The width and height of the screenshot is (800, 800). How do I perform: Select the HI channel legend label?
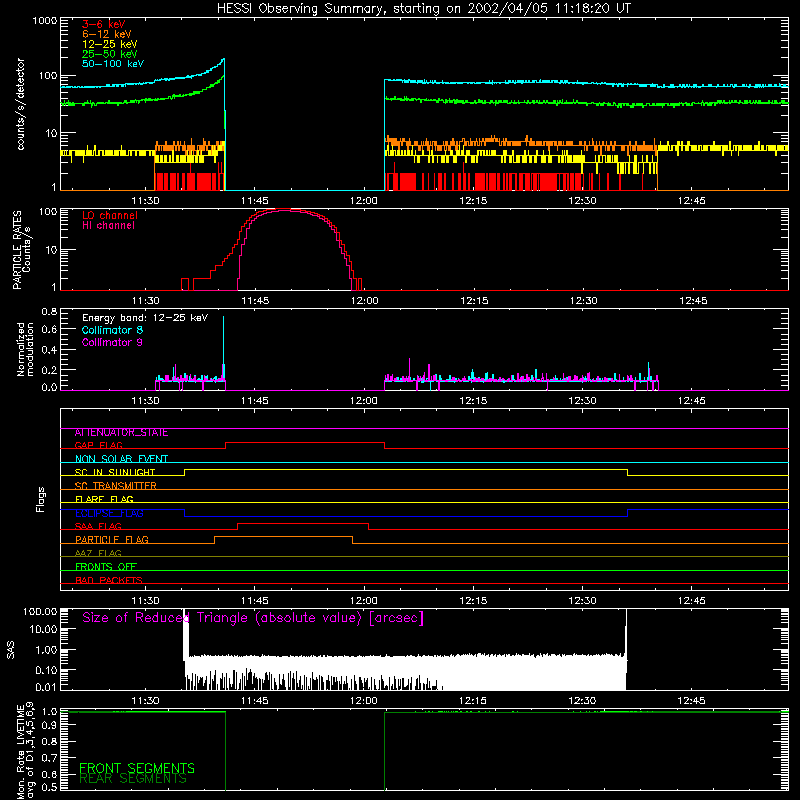108,226
